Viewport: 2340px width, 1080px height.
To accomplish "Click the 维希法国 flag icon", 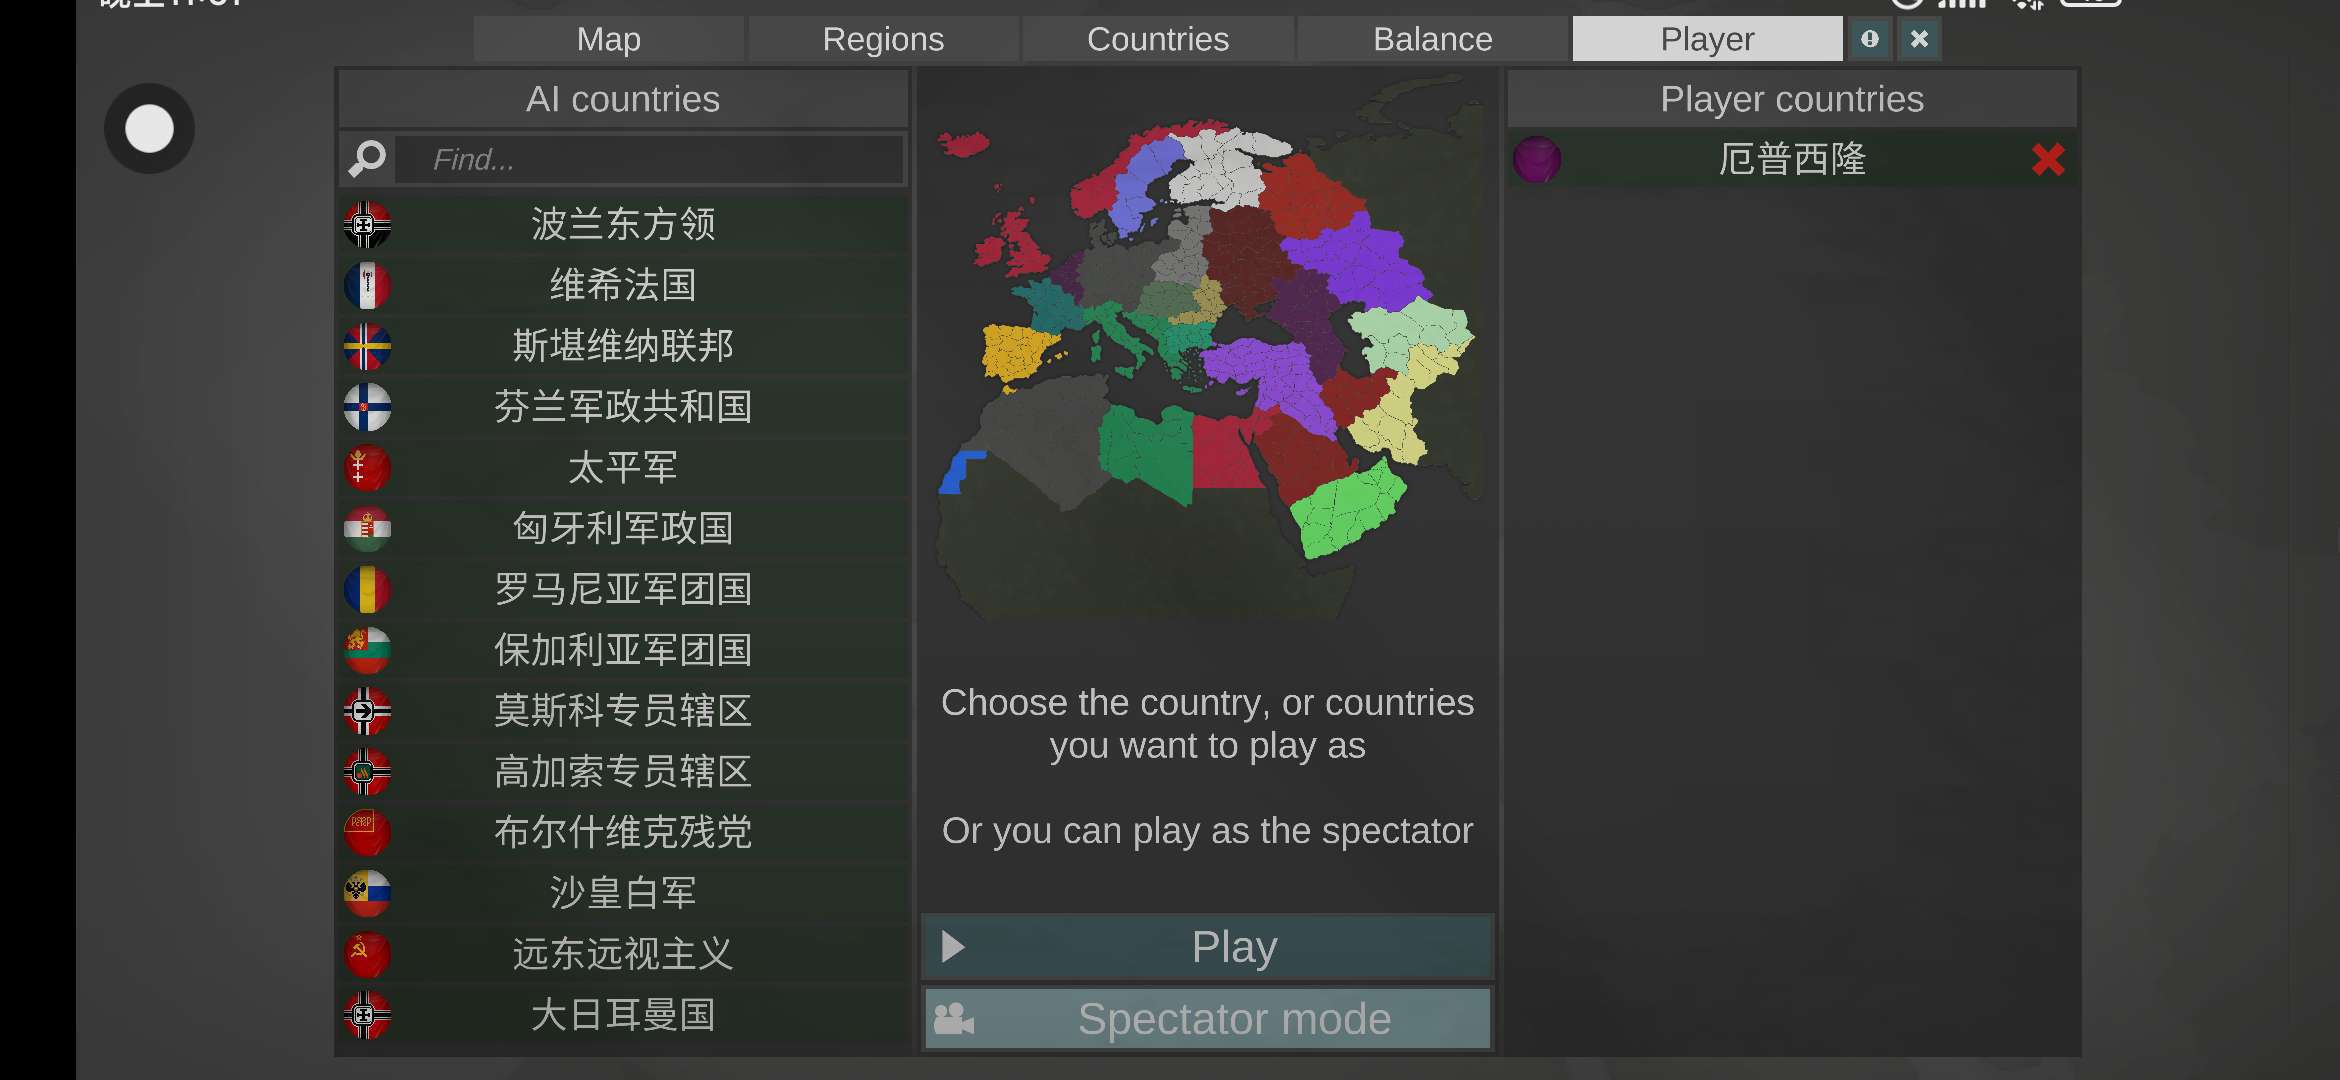I will pos(367,286).
